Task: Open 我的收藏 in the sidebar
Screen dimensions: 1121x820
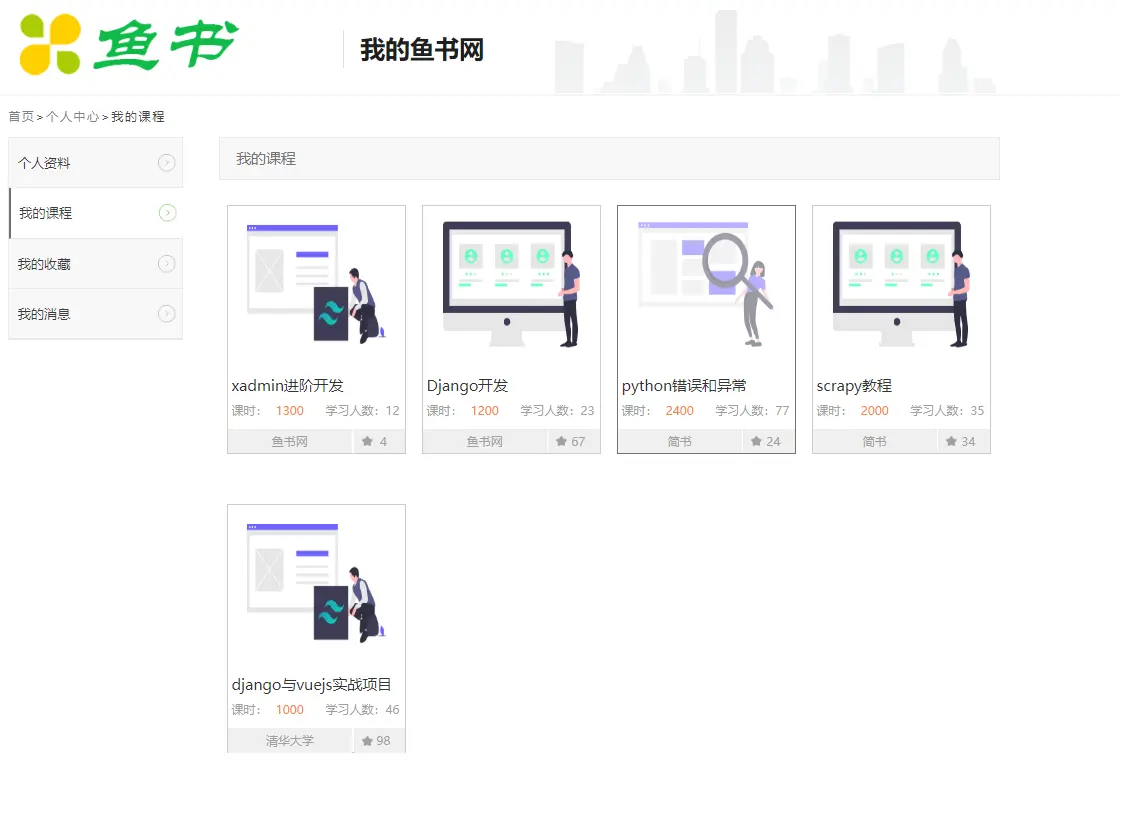Action: coord(96,264)
